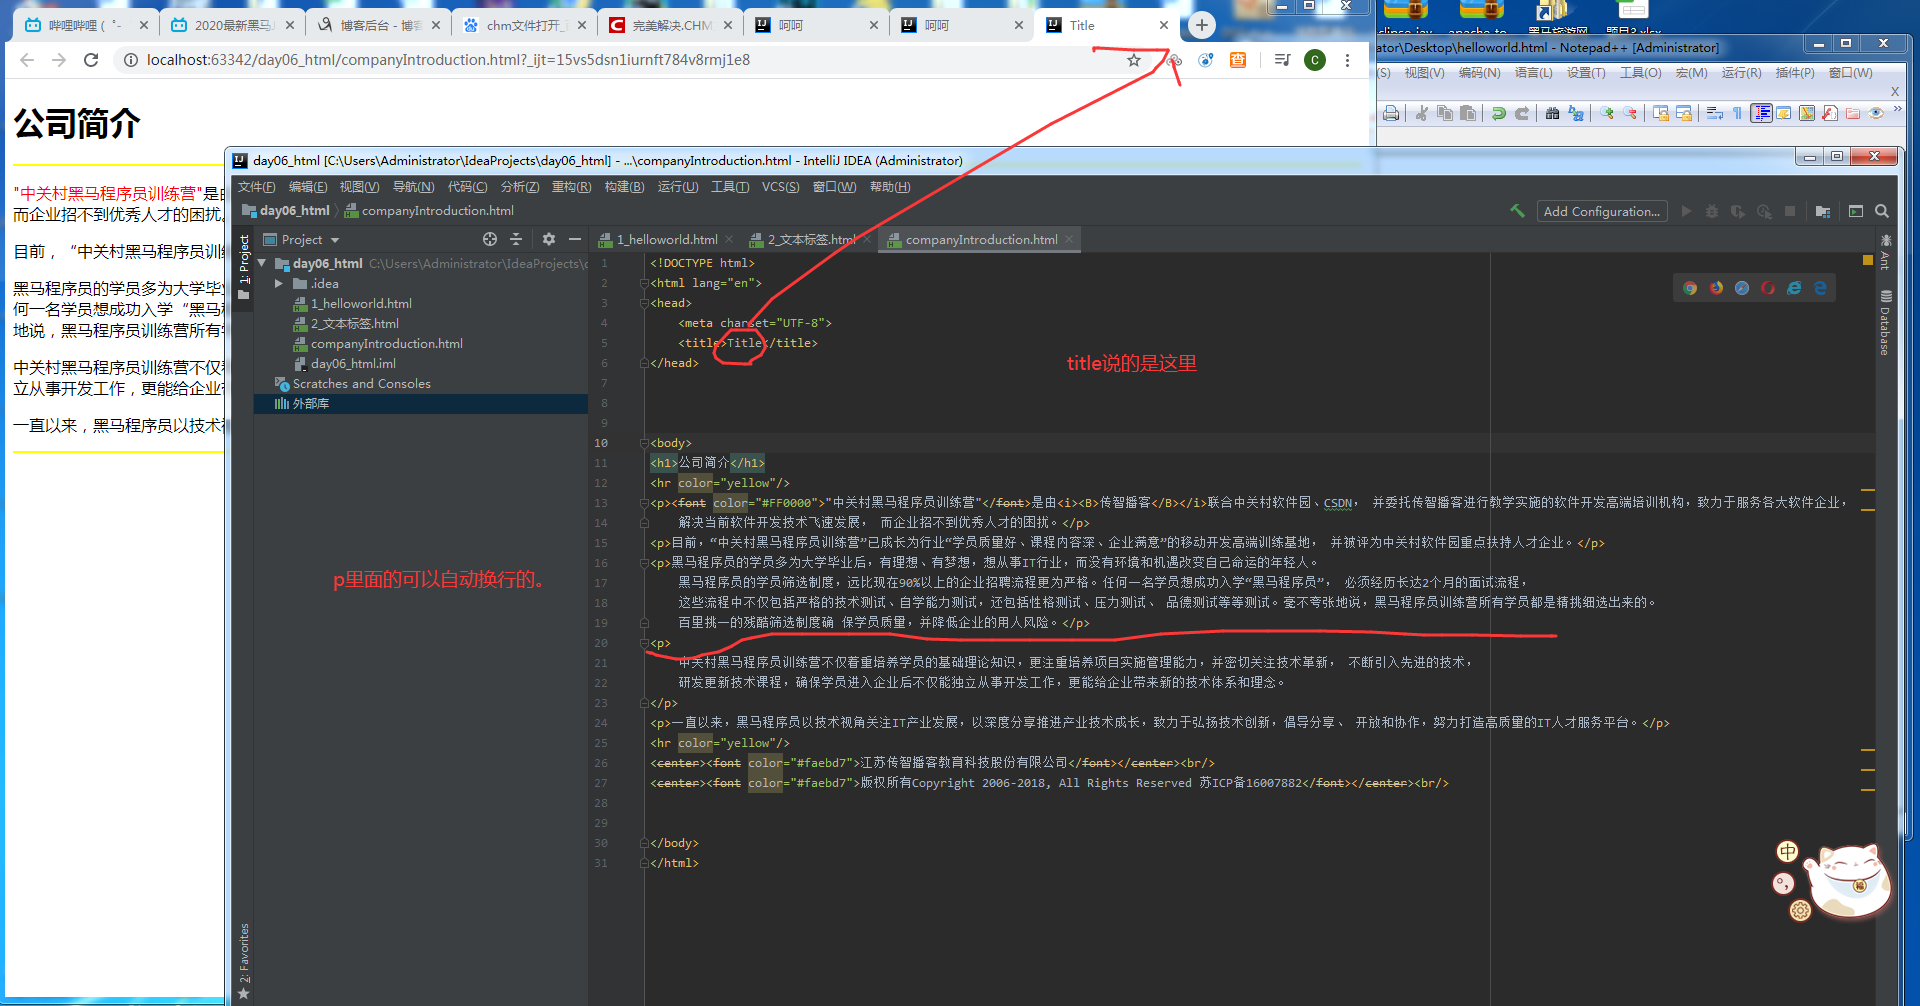Collapse the day06_html root node arrow
Viewport: 1920px width, 1006px height.
click(x=263, y=263)
